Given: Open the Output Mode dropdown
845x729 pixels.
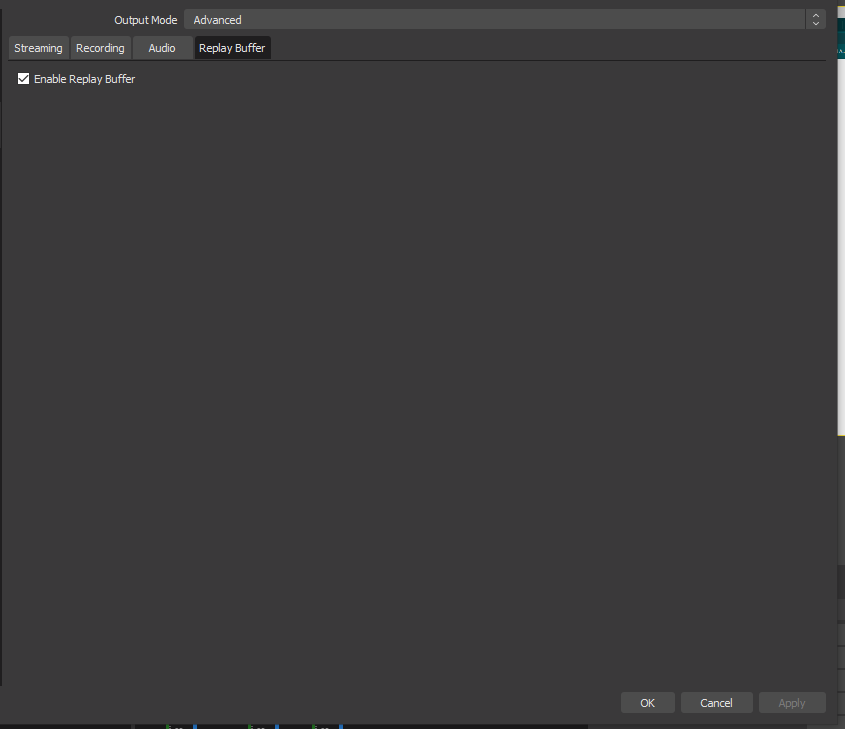Looking at the screenshot, I should tap(497, 19).
